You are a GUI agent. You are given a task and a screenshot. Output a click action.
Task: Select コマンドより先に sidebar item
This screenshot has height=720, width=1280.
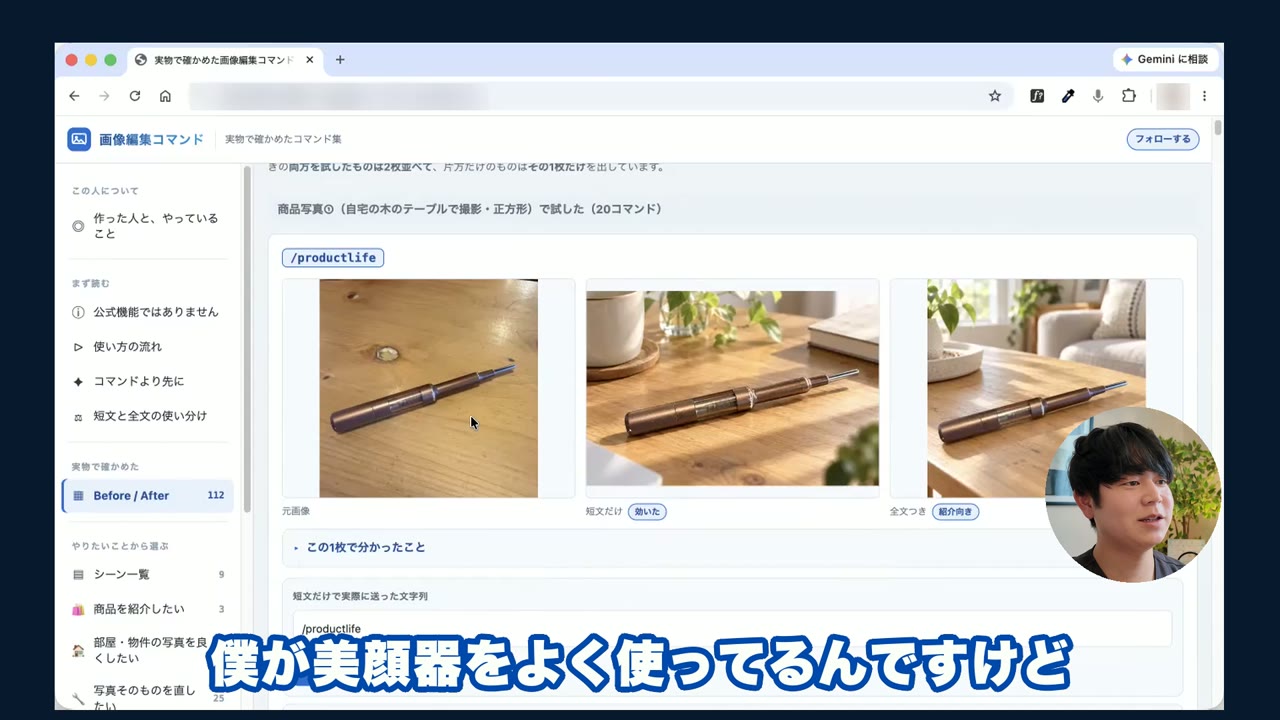point(148,381)
